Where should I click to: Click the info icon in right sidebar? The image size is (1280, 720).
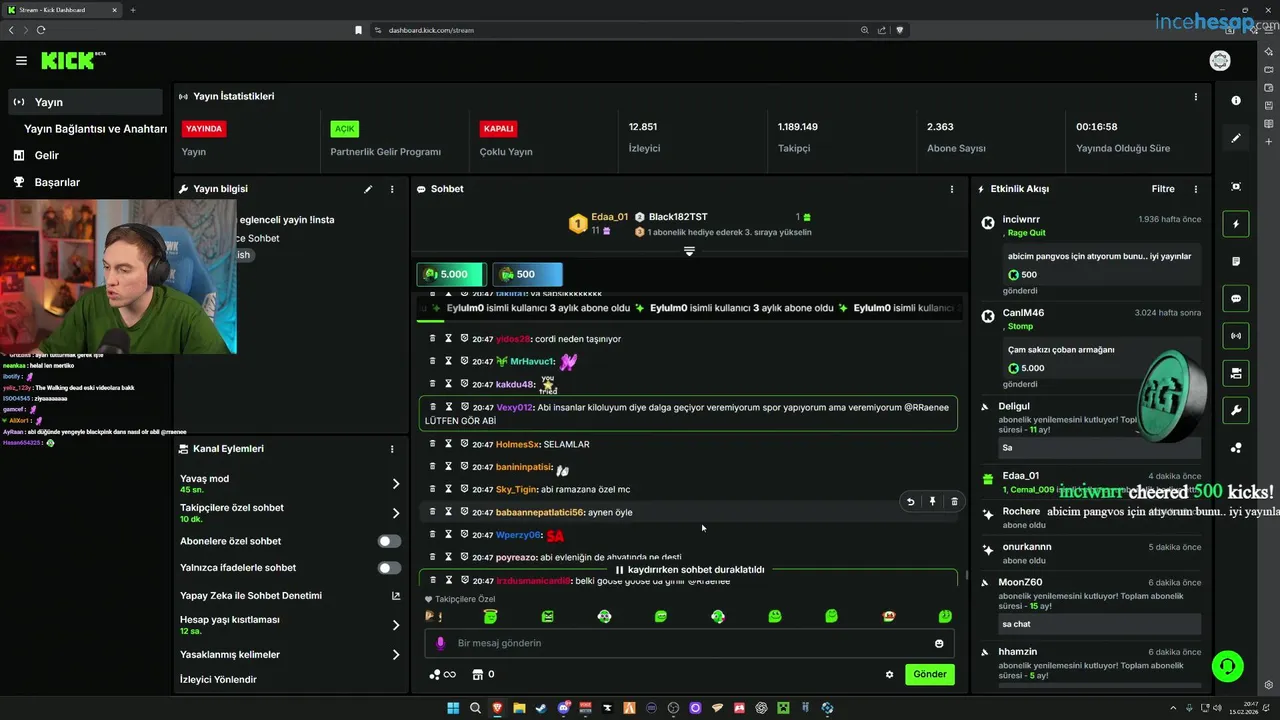1236,100
